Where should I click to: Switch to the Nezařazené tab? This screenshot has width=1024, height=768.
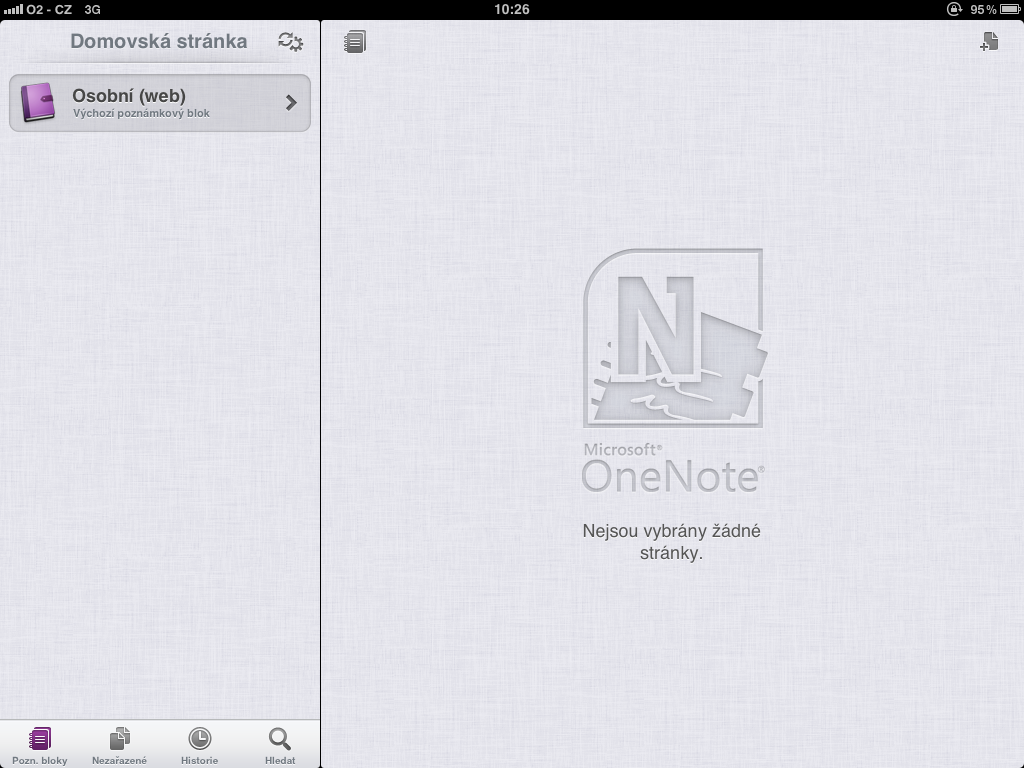120,745
